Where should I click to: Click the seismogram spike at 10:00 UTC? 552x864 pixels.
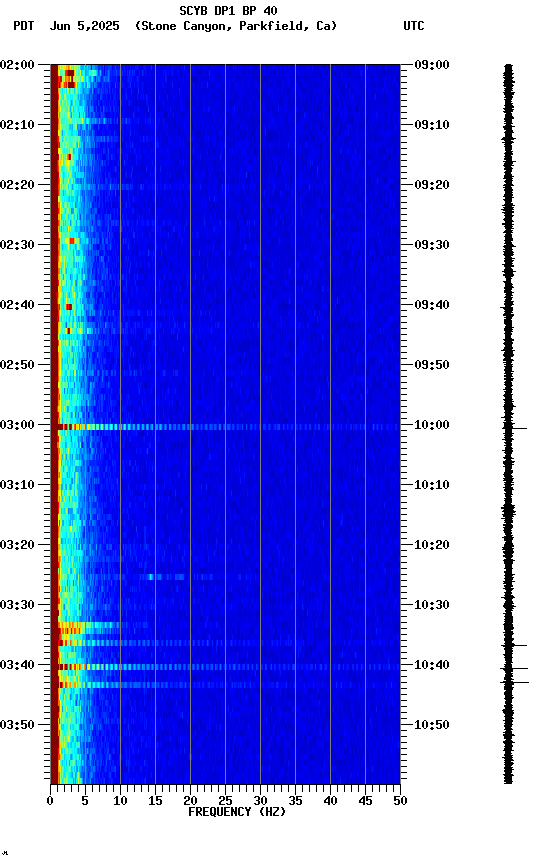pos(517,428)
